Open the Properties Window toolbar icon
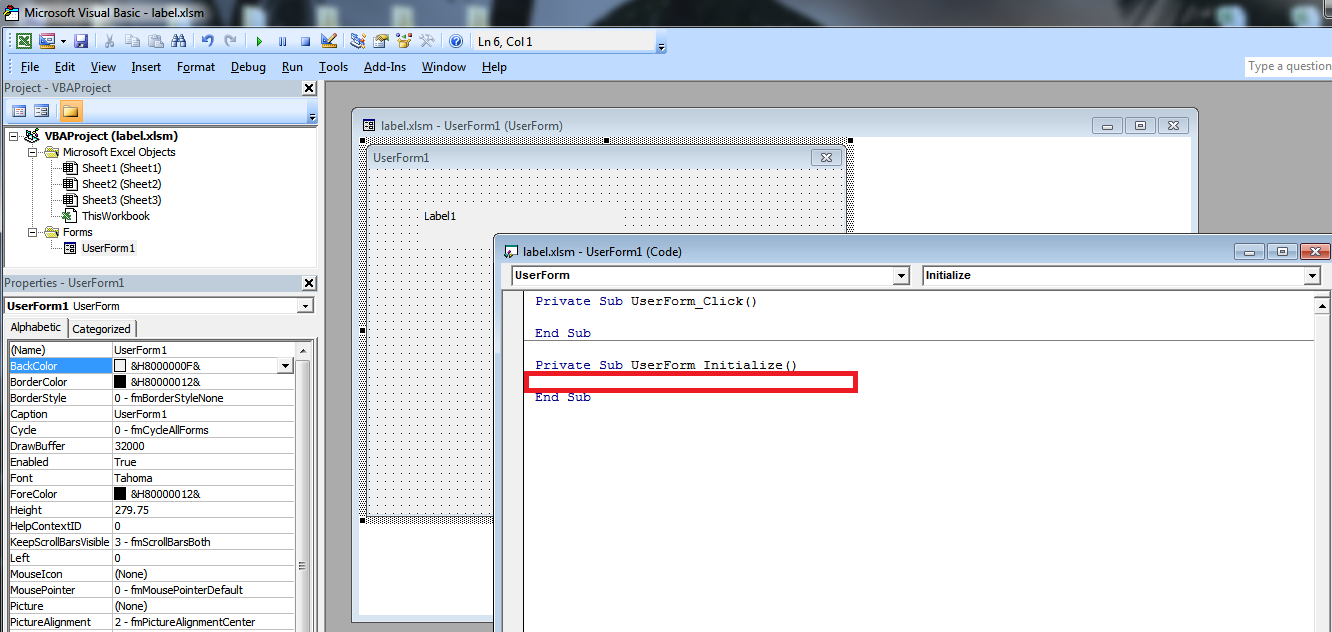Screen dimensions: 1332x632 381,41
